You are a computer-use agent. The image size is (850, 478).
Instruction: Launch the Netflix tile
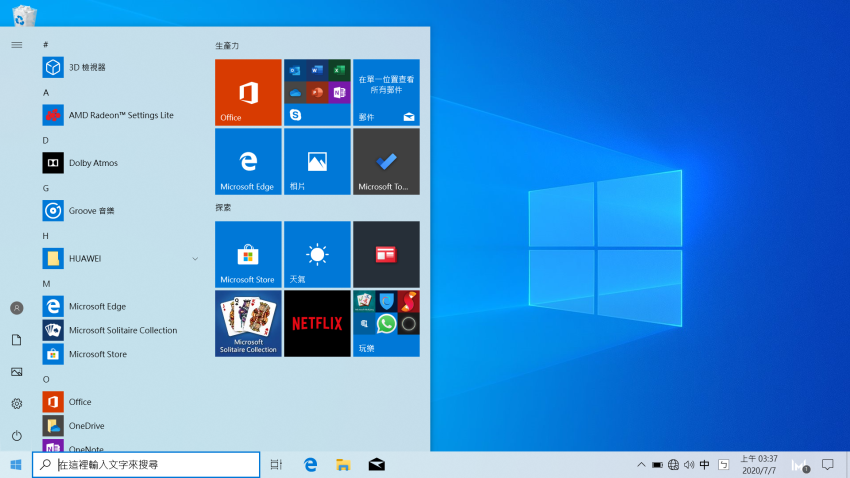tap(317, 323)
